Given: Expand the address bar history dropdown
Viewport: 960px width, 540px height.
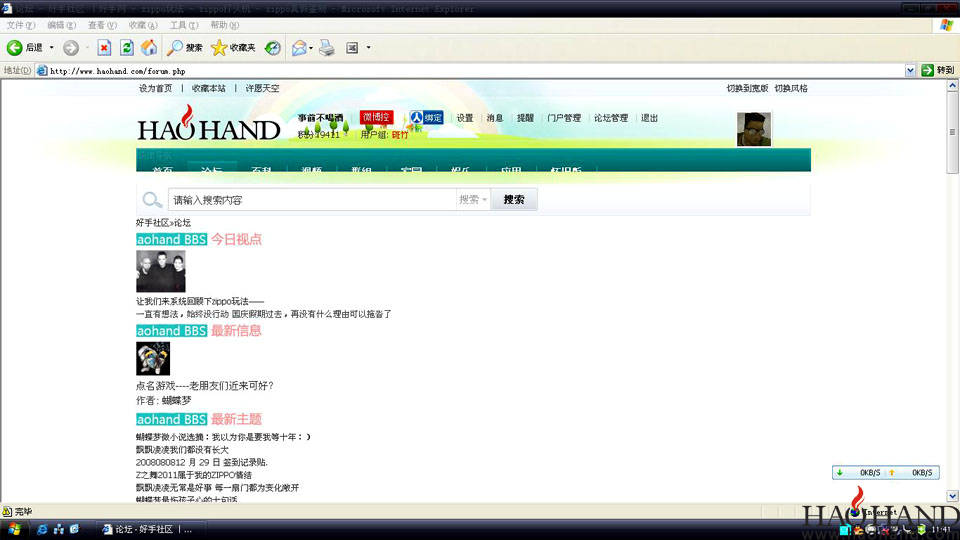Looking at the screenshot, I should pos(910,71).
